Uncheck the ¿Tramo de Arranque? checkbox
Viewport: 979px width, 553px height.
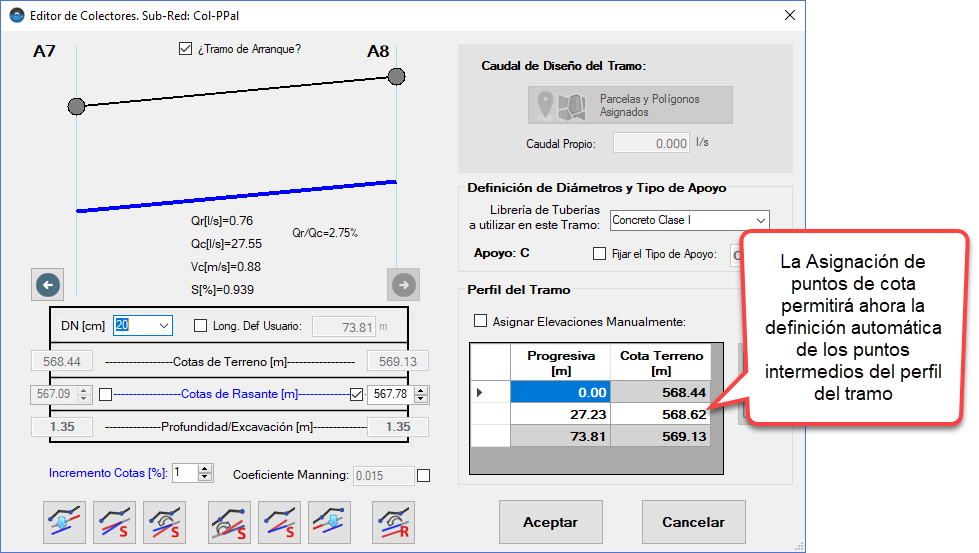[185, 48]
